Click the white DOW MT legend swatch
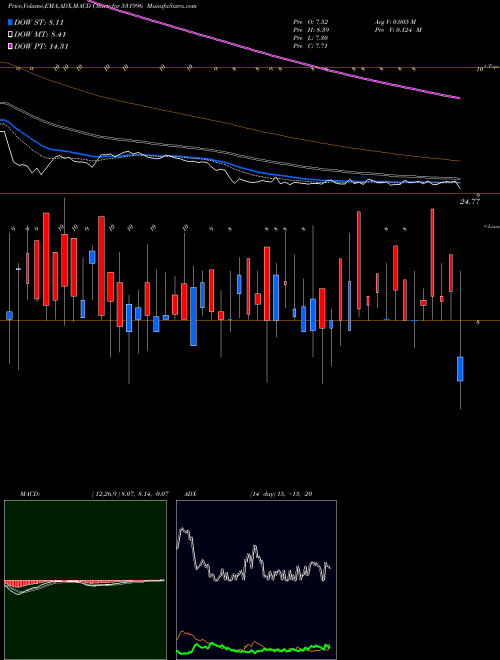The image size is (500, 660). pyautogui.click(x=10, y=35)
